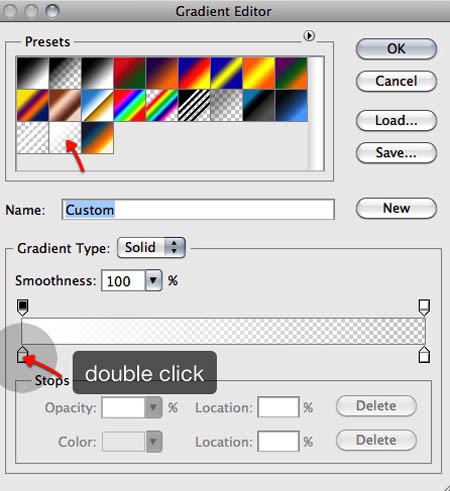This screenshot has height=491, width=450.
Task: Open the Presets flyout menu arrow
Action: [x=309, y=35]
